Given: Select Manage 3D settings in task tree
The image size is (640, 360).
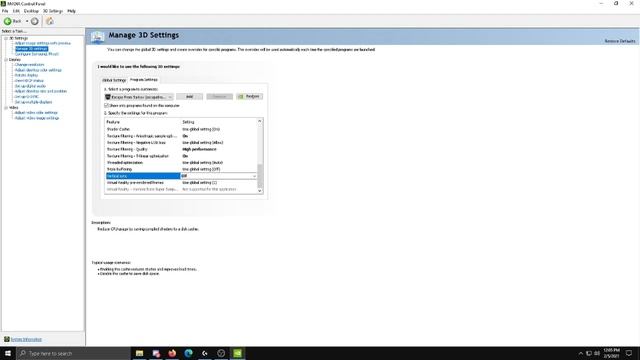Looking at the screenshot, I should 31,49.
